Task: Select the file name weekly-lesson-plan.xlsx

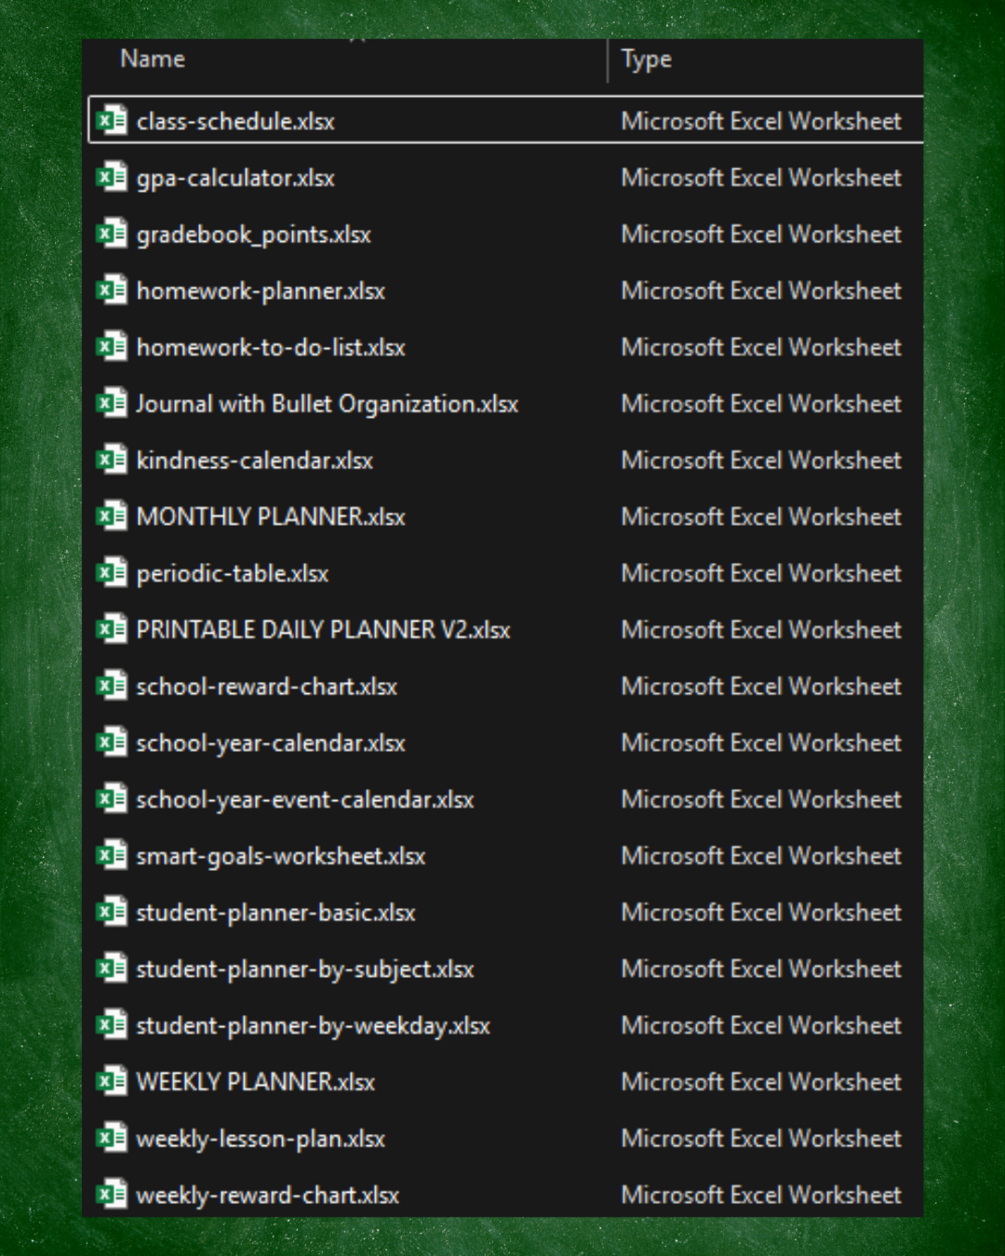Action: pos(261,1138)
